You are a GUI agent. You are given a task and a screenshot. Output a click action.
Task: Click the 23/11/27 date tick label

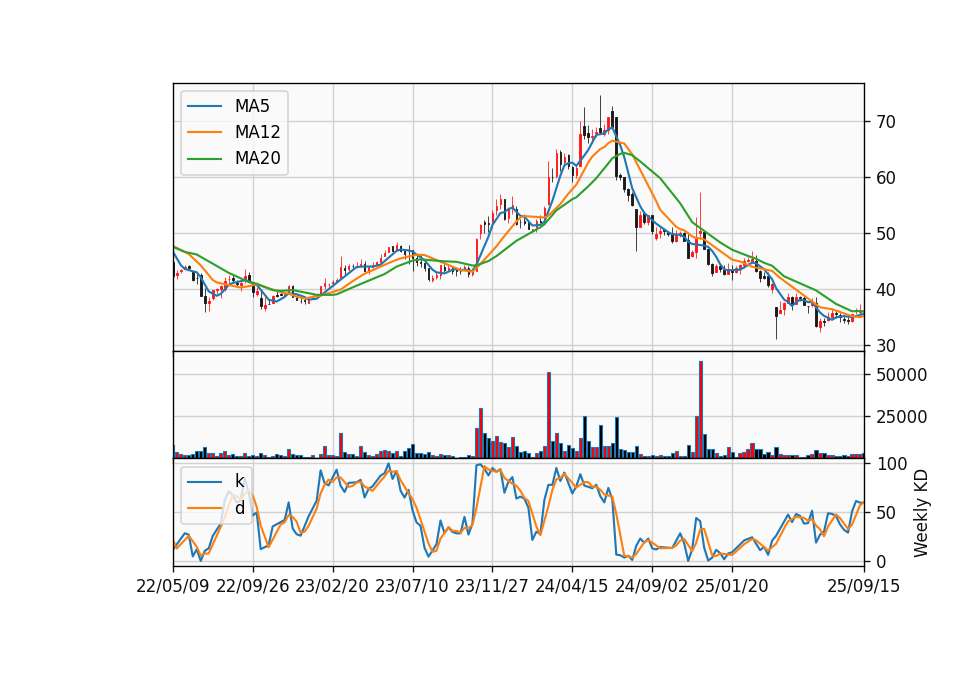tap(492, 586)
